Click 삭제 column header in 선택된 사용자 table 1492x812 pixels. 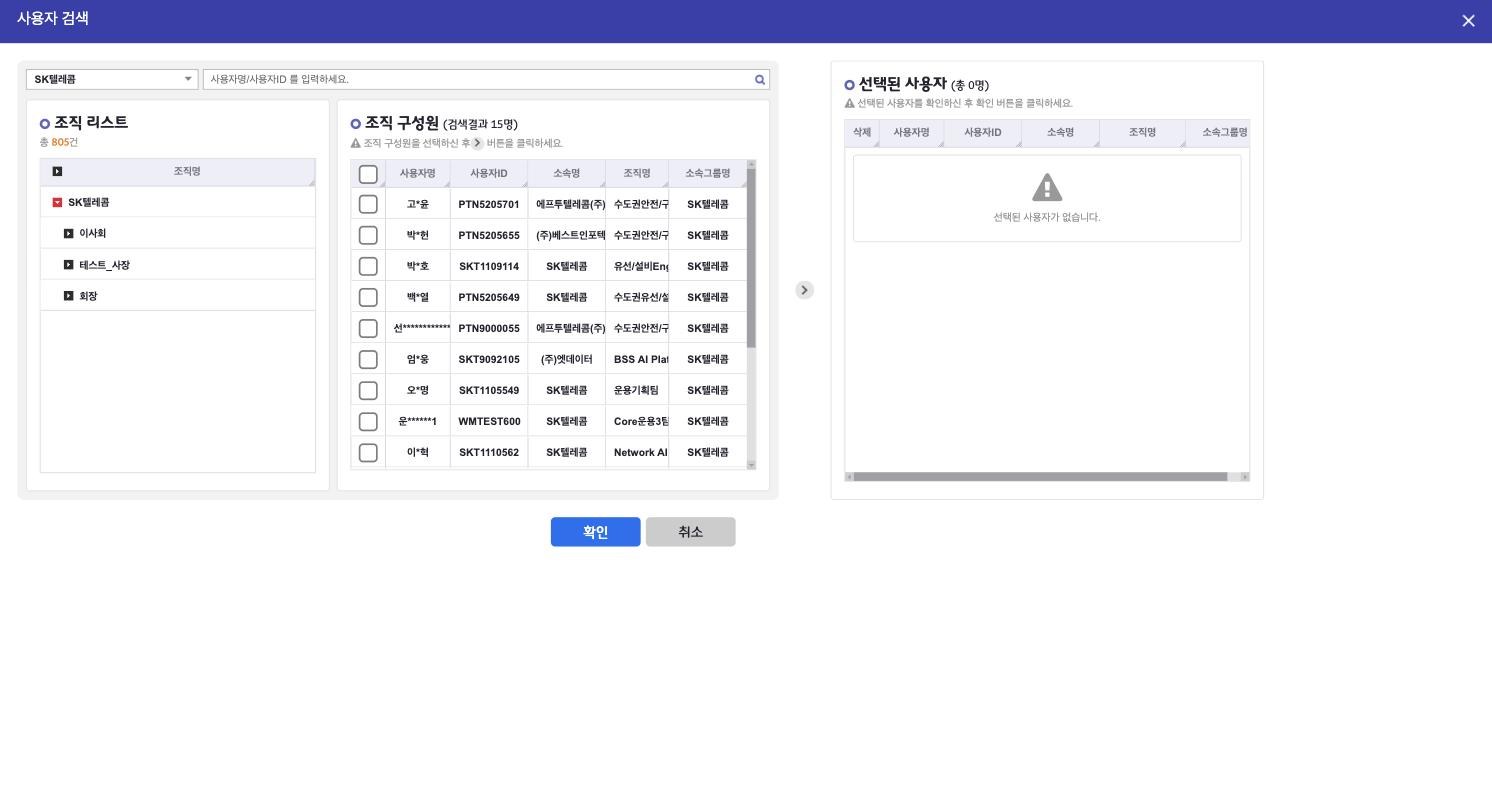[862, 133]
